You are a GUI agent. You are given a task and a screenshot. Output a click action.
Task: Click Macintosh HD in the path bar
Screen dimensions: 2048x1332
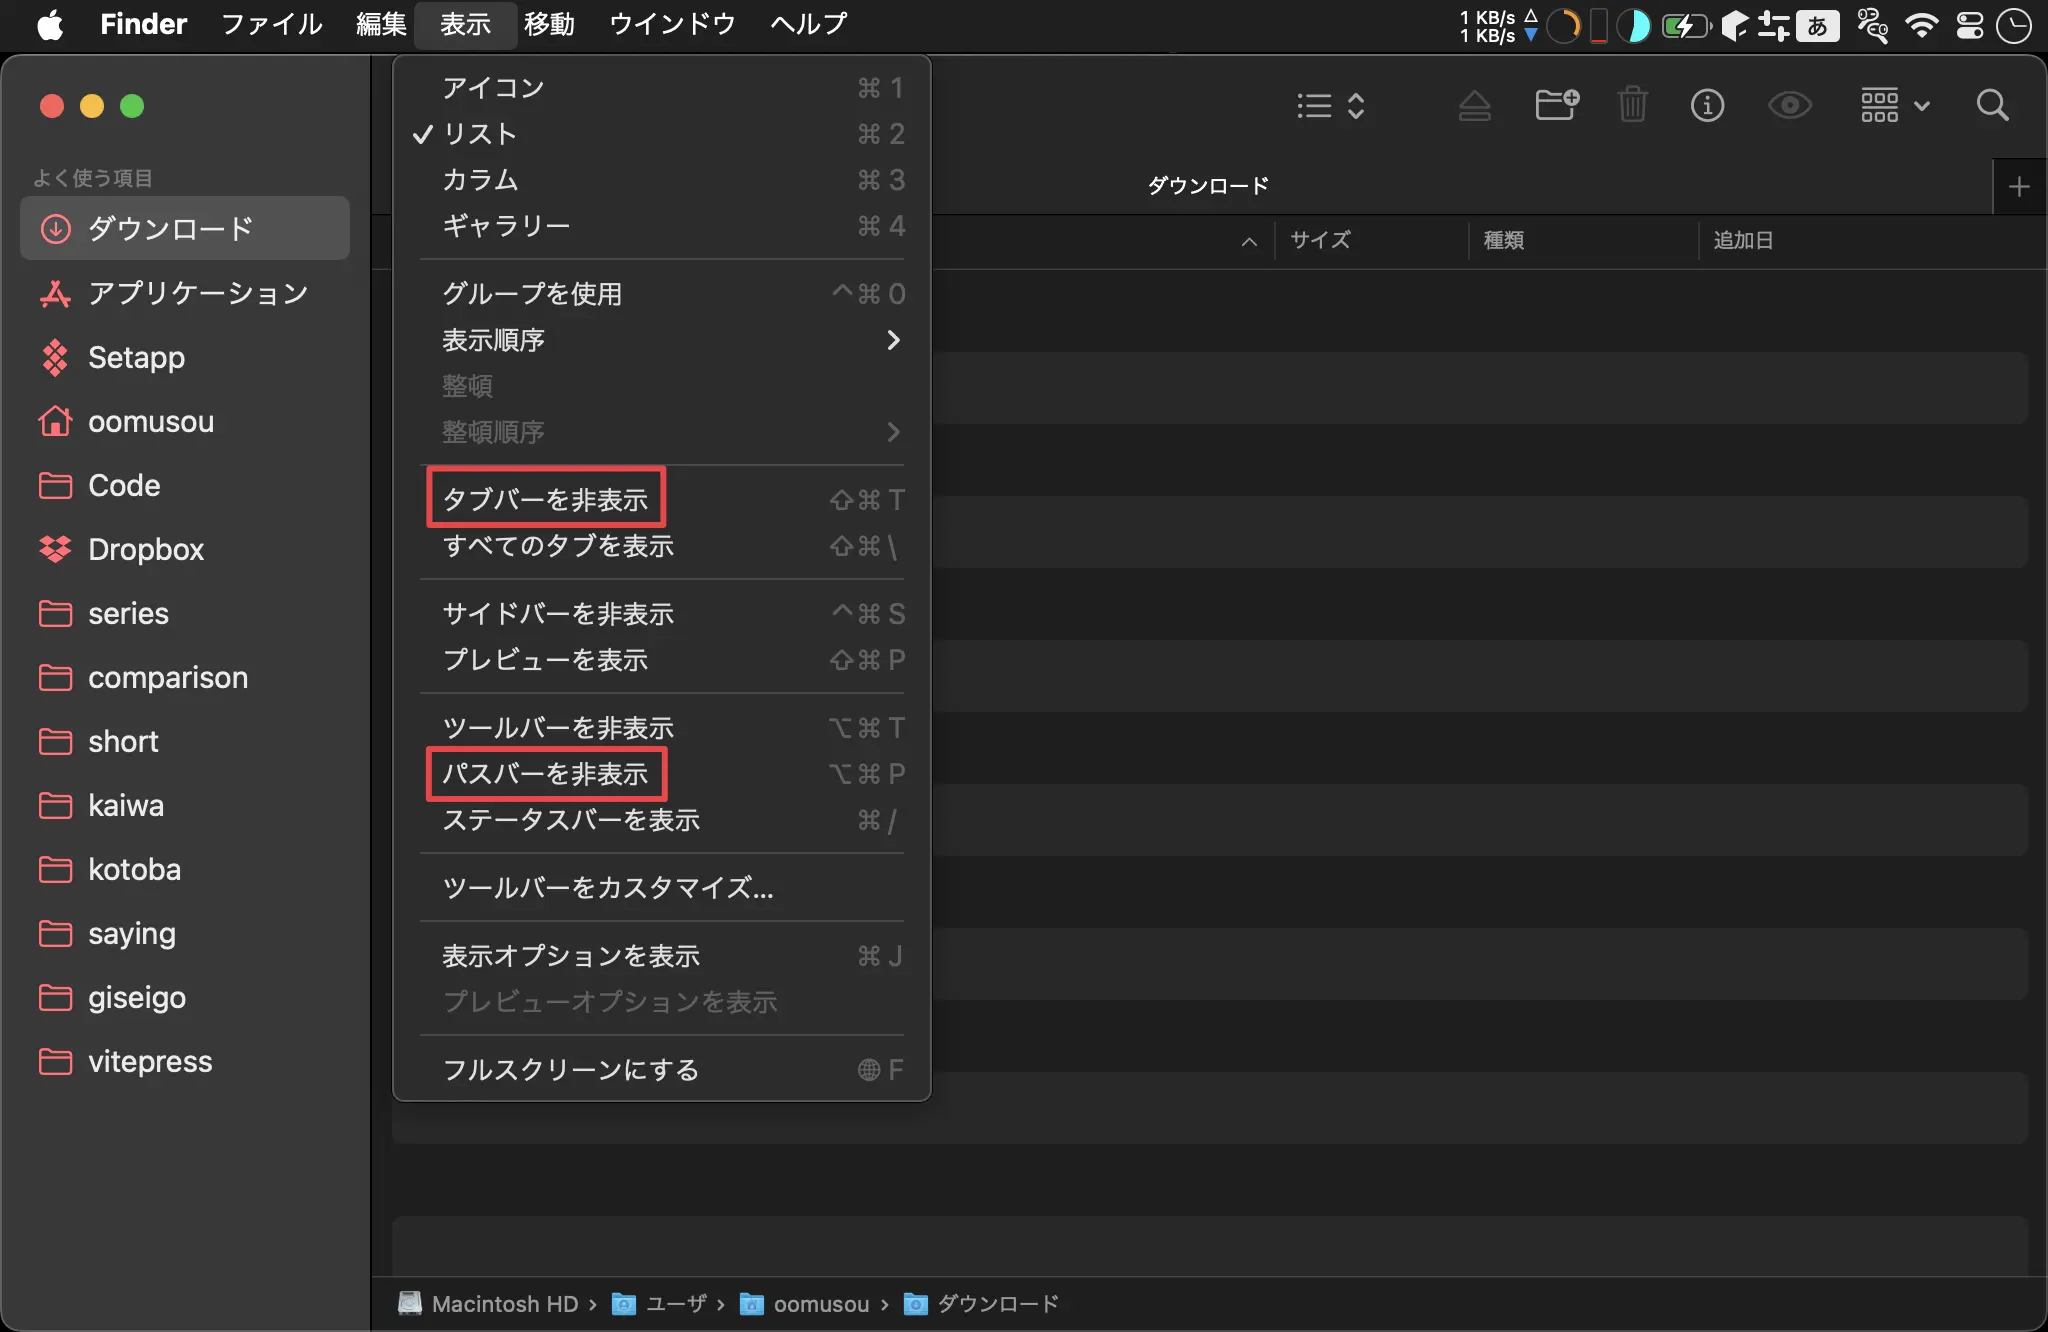(x=490, y=1304)
